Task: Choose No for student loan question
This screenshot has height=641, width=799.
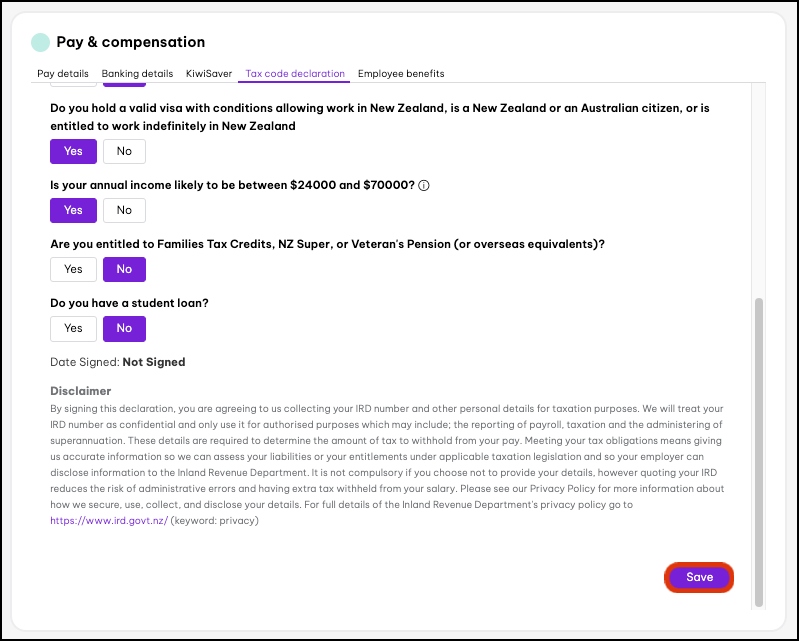Action: point(124,328)
